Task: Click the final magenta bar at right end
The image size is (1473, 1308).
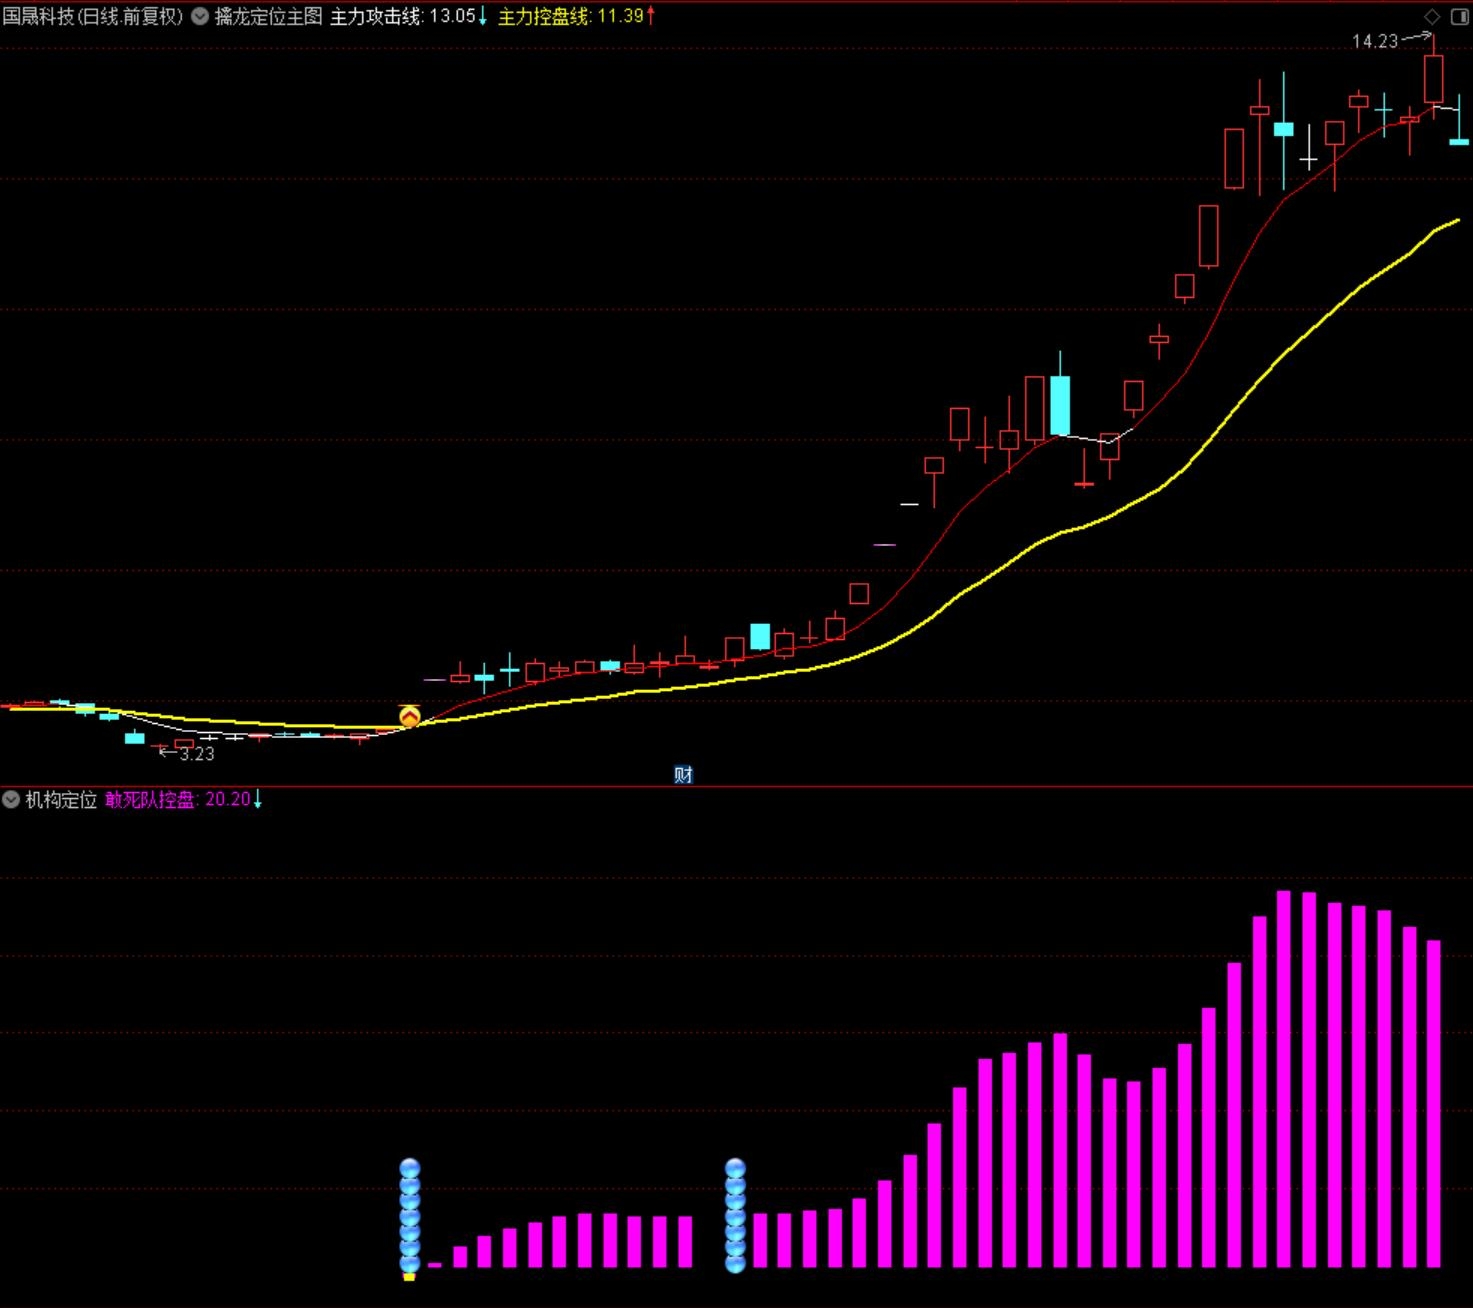Action: pyautogui.click(x=1434, y=1104)
